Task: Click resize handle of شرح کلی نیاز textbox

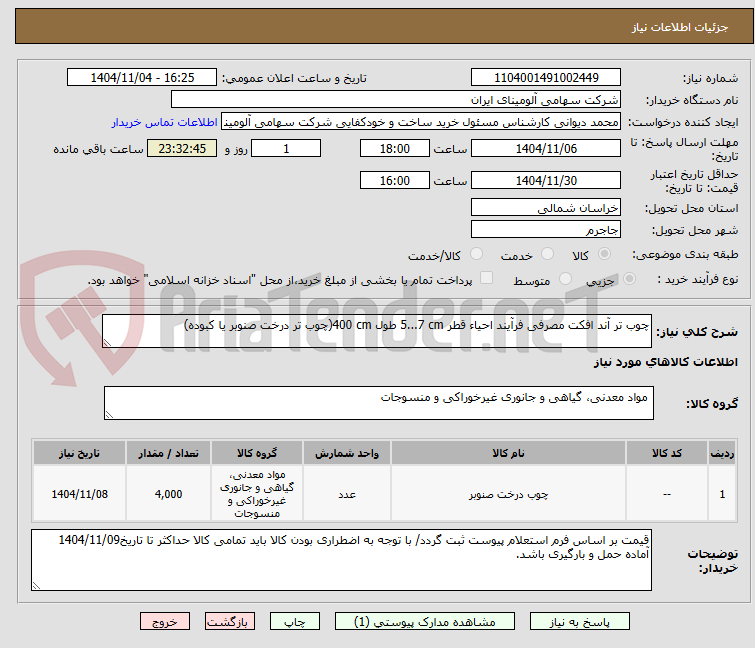Action: point(107,343)
